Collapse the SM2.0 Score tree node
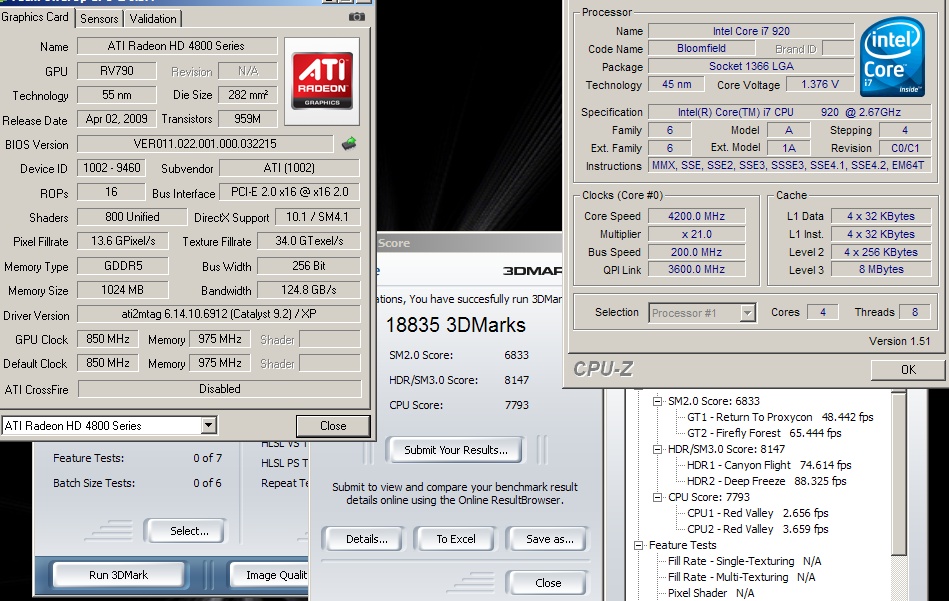This screenshot has width=949, height=601. pos(657,401)
